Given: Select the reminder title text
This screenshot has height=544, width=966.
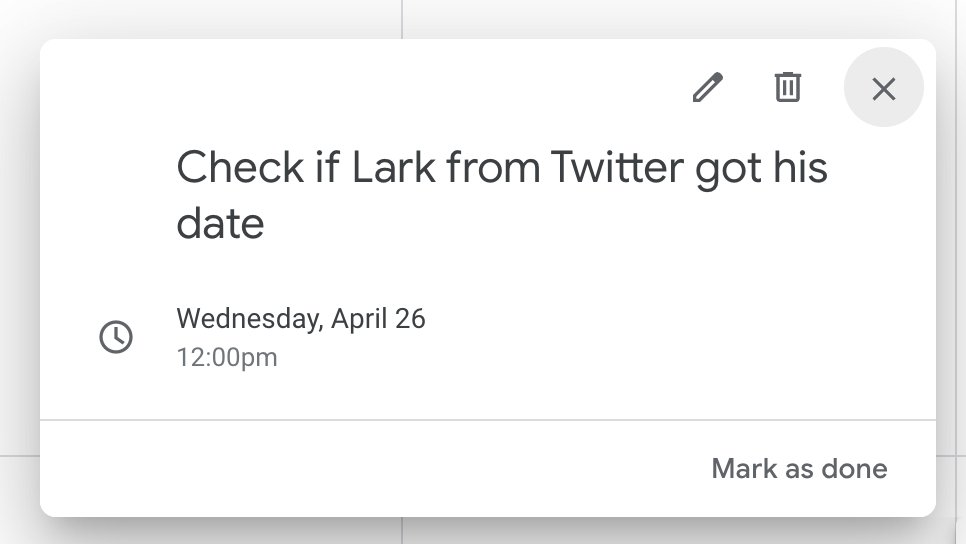Looking at the screenshot, I should click(501, 195).
